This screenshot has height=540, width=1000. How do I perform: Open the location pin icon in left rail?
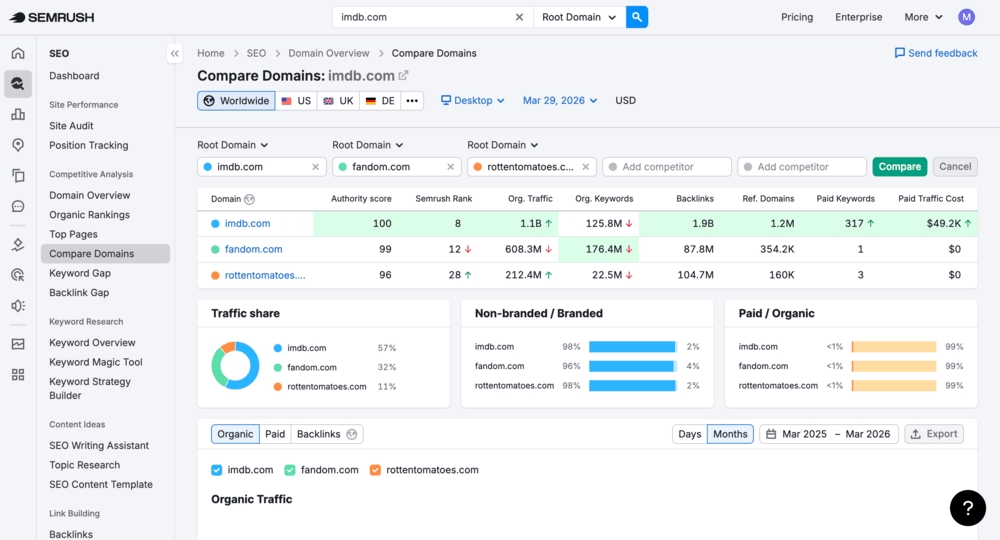[x=18, y=145]
